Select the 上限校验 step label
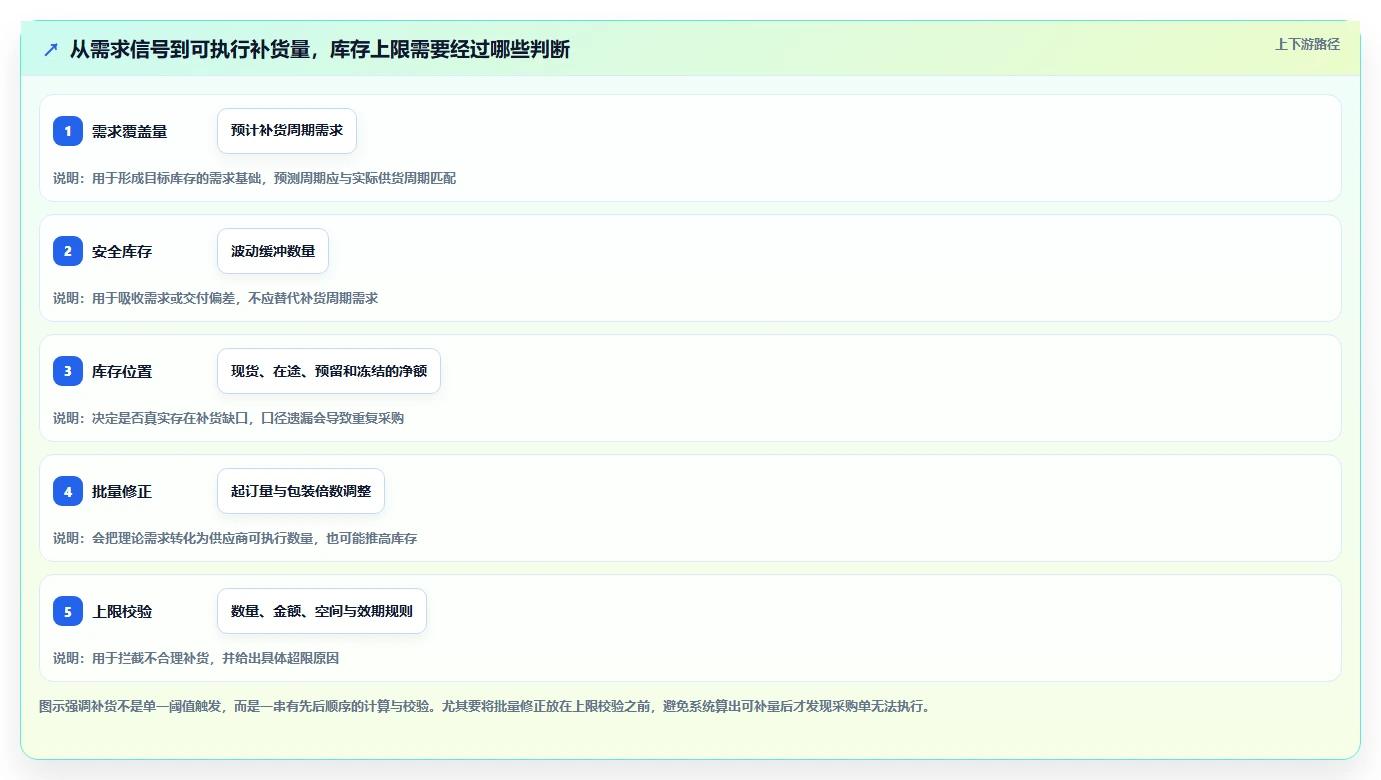The width and height of the screenshot is (1381, 780). pos(122,611)
